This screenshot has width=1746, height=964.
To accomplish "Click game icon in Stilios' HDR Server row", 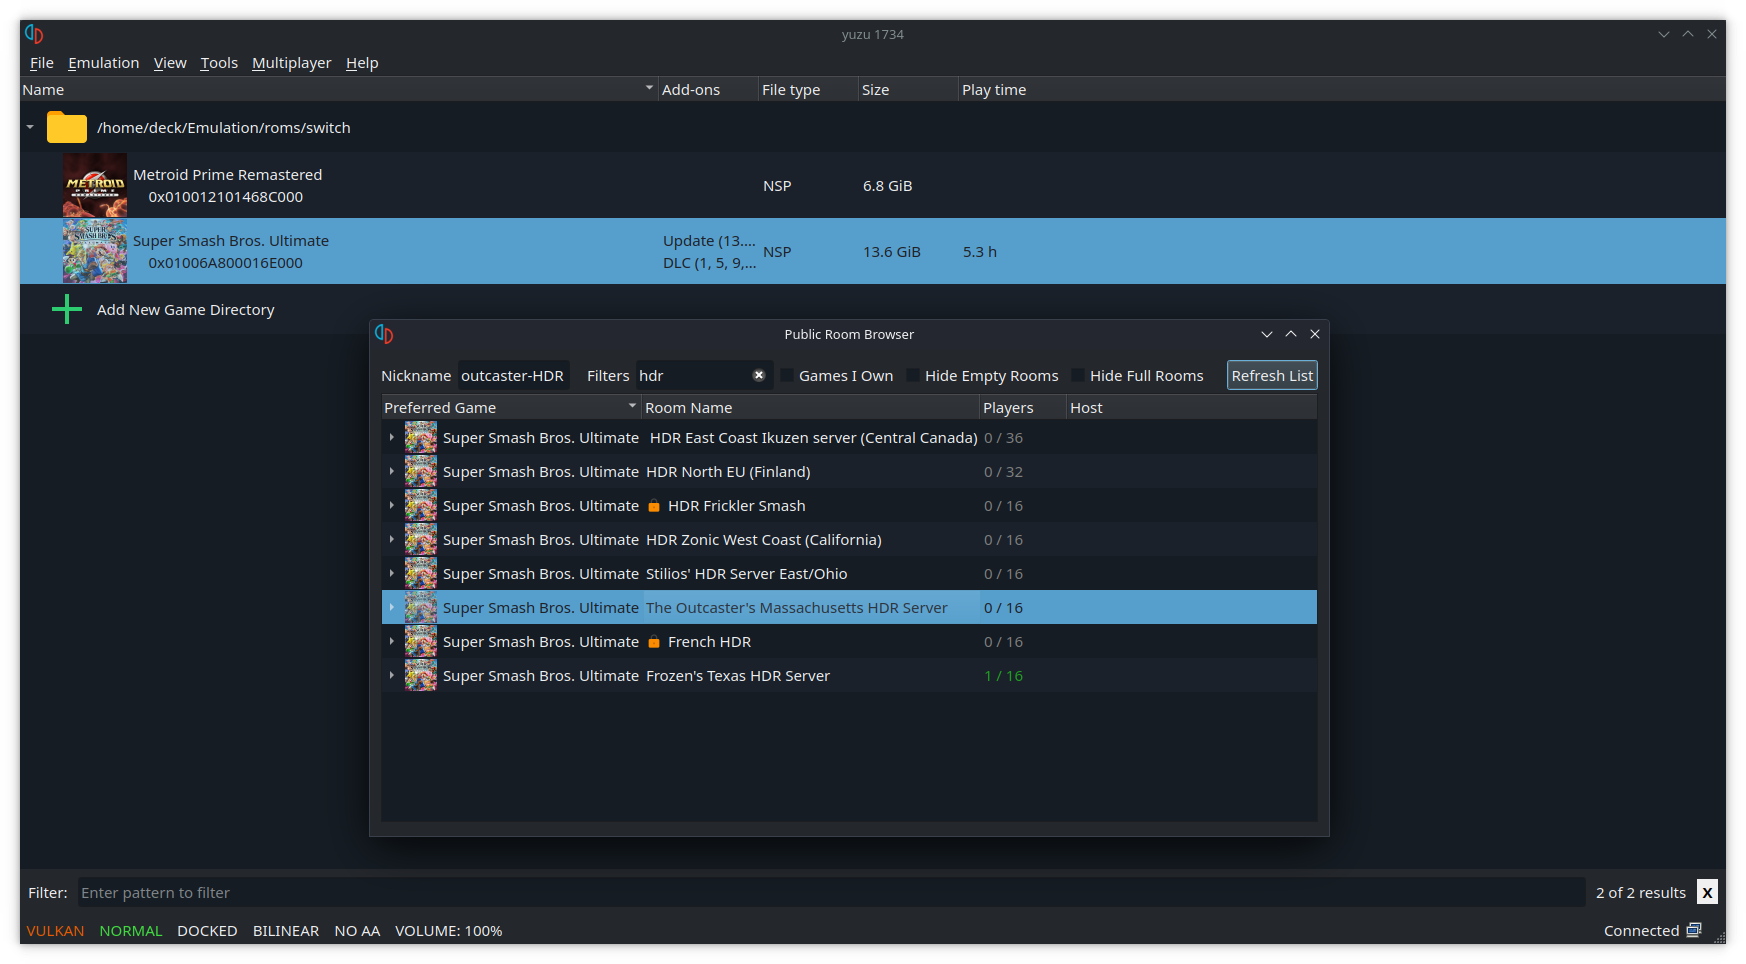I will pyautogui.click(x=421, y=574).
